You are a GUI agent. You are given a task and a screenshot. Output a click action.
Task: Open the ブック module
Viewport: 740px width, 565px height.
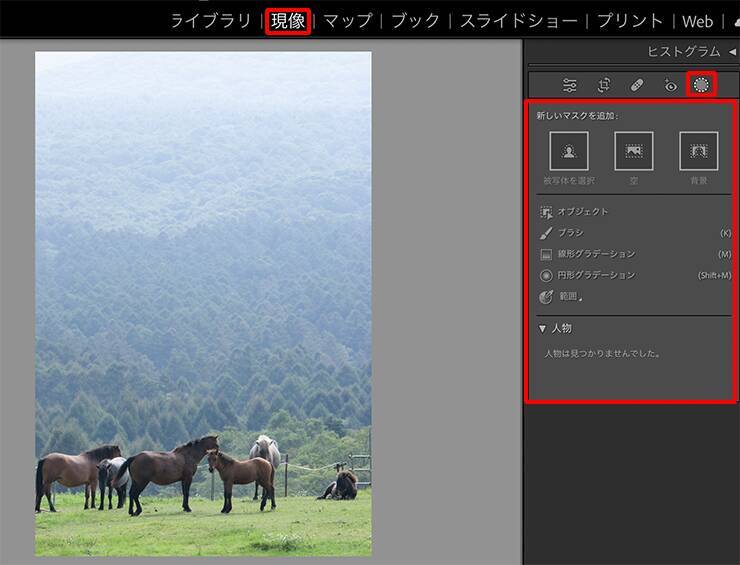tap(415, 21)
